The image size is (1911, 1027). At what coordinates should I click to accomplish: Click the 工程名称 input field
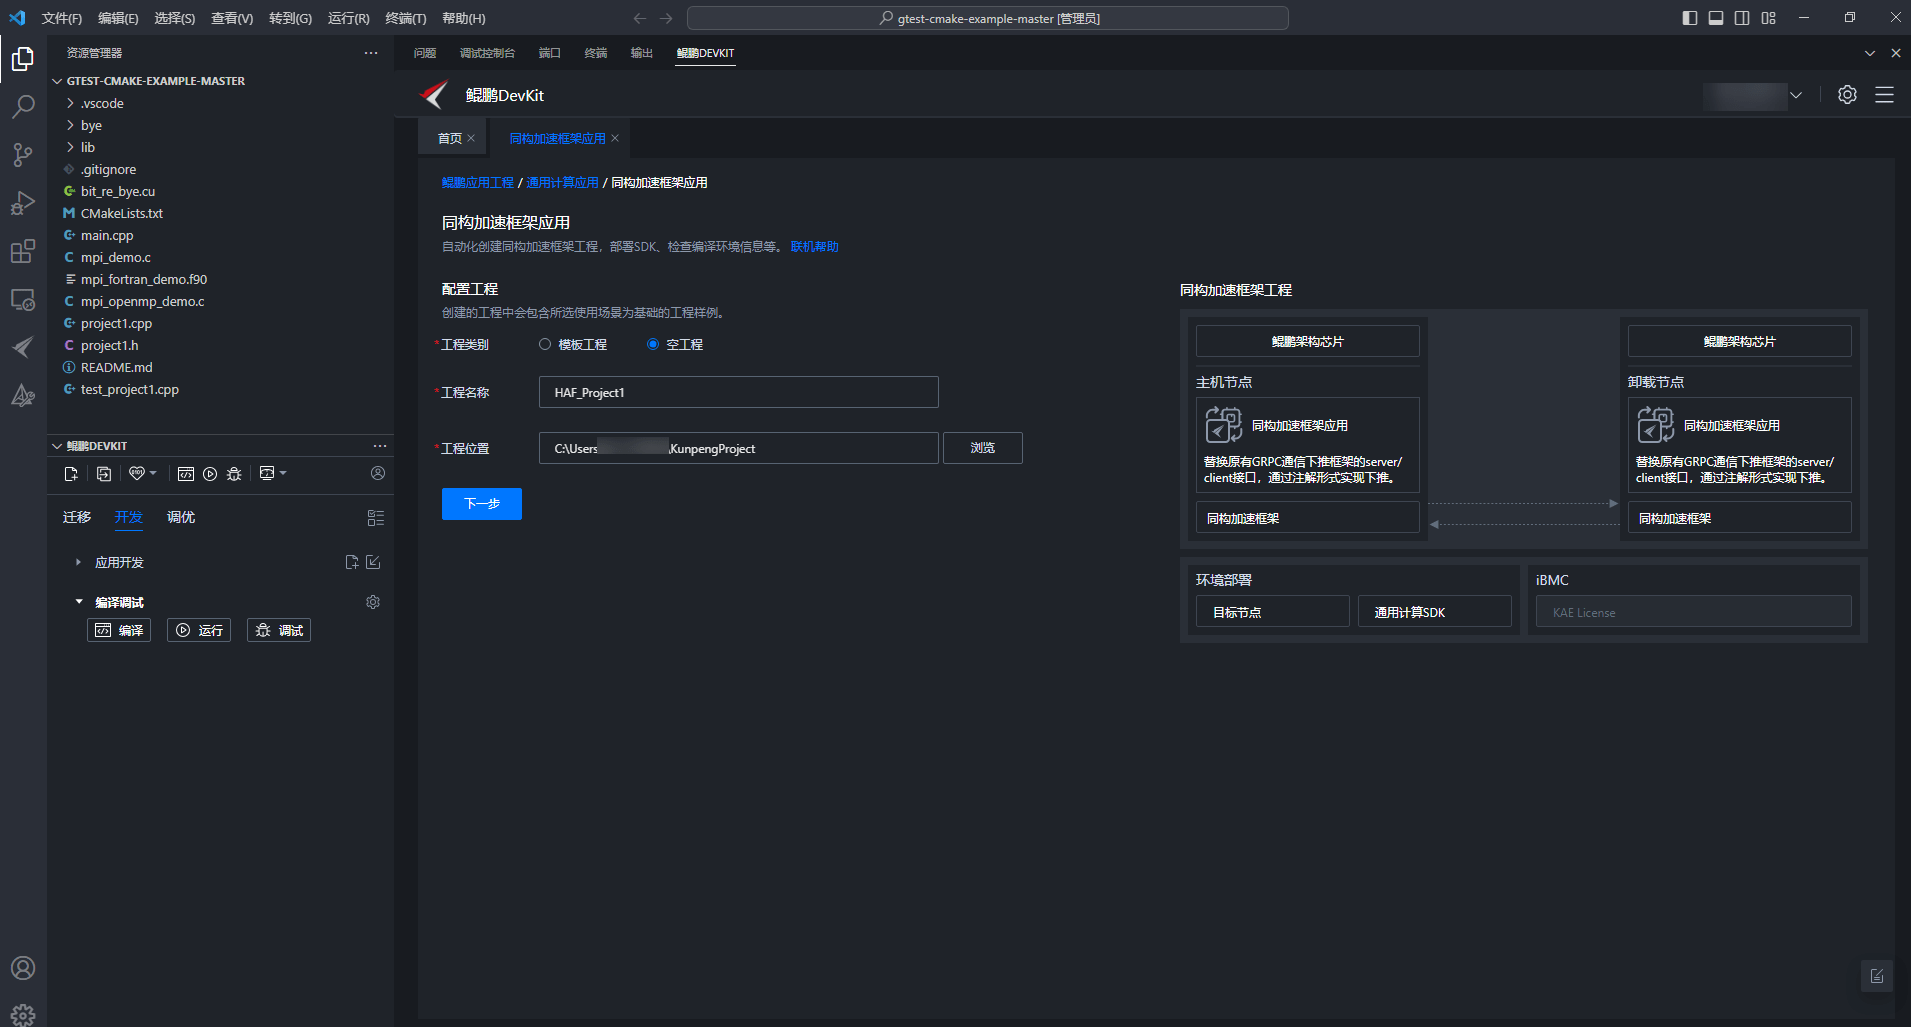pyautogui.click(x=739, y=392)
